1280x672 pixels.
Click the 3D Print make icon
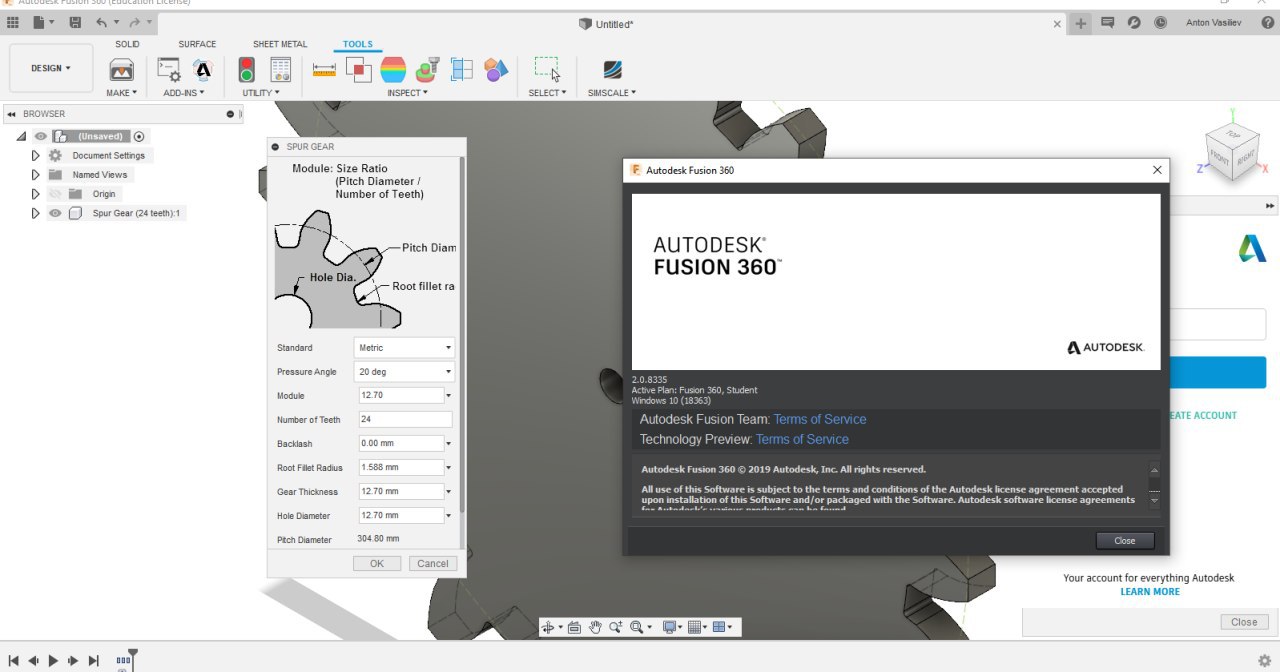click(121, 69)
